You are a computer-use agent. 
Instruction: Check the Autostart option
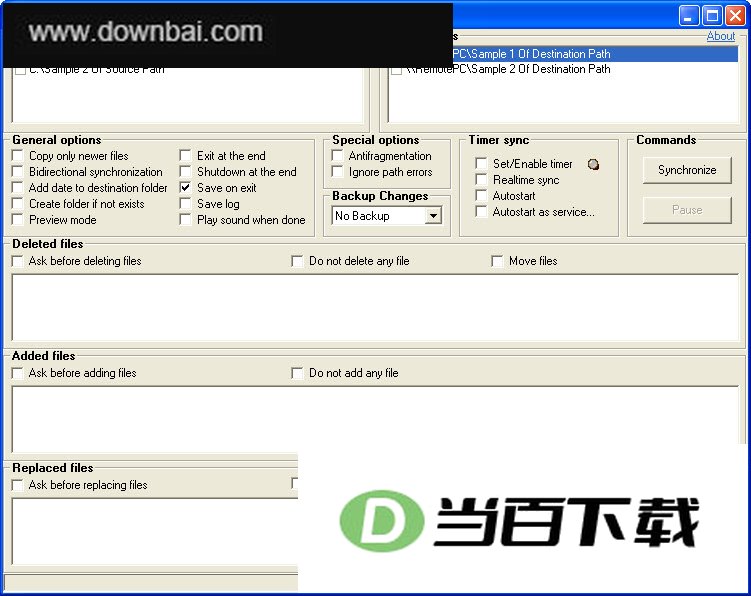click(481, 195)
